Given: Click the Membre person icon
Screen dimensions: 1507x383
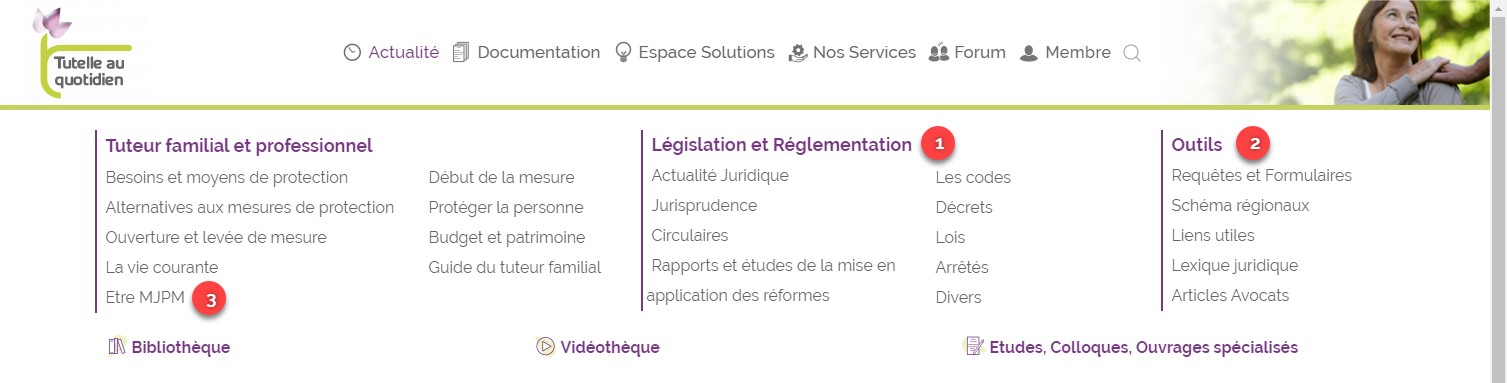Looking at the screenshot, I should (x=1028, y=53).
